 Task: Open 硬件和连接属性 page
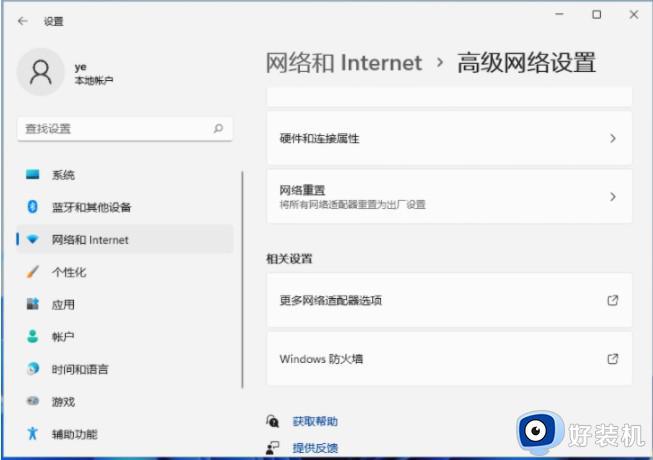pyautogui.click(x=449, y=138)
